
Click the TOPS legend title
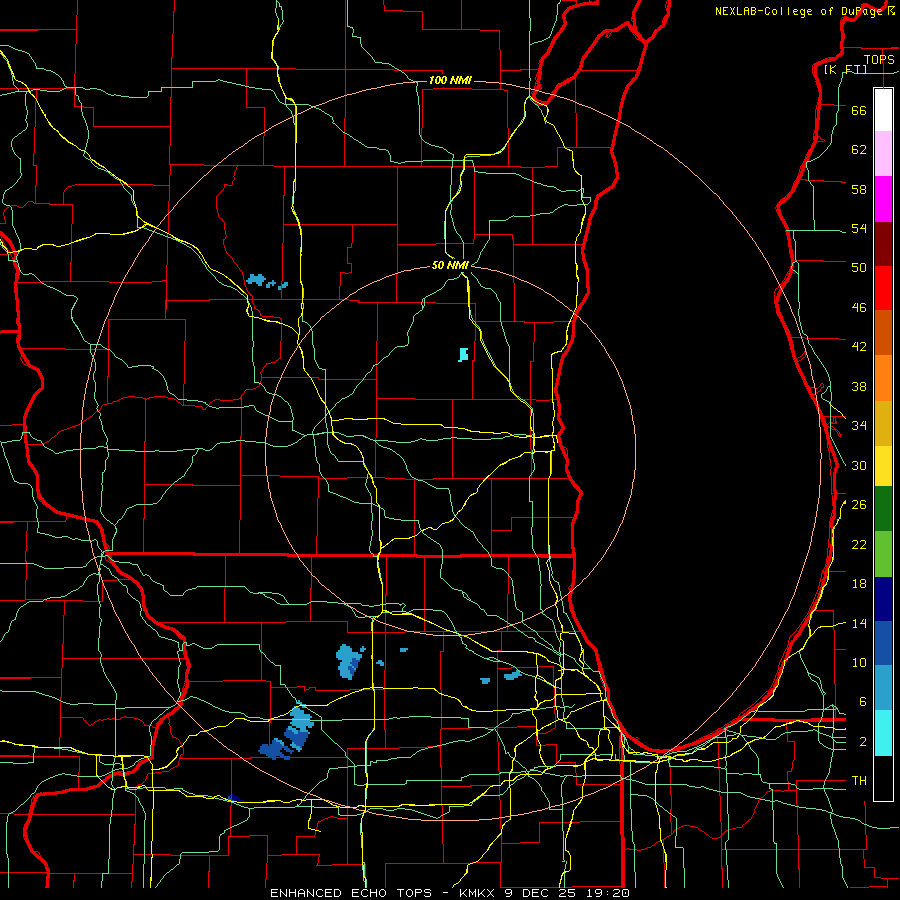[x=879, y=59]
